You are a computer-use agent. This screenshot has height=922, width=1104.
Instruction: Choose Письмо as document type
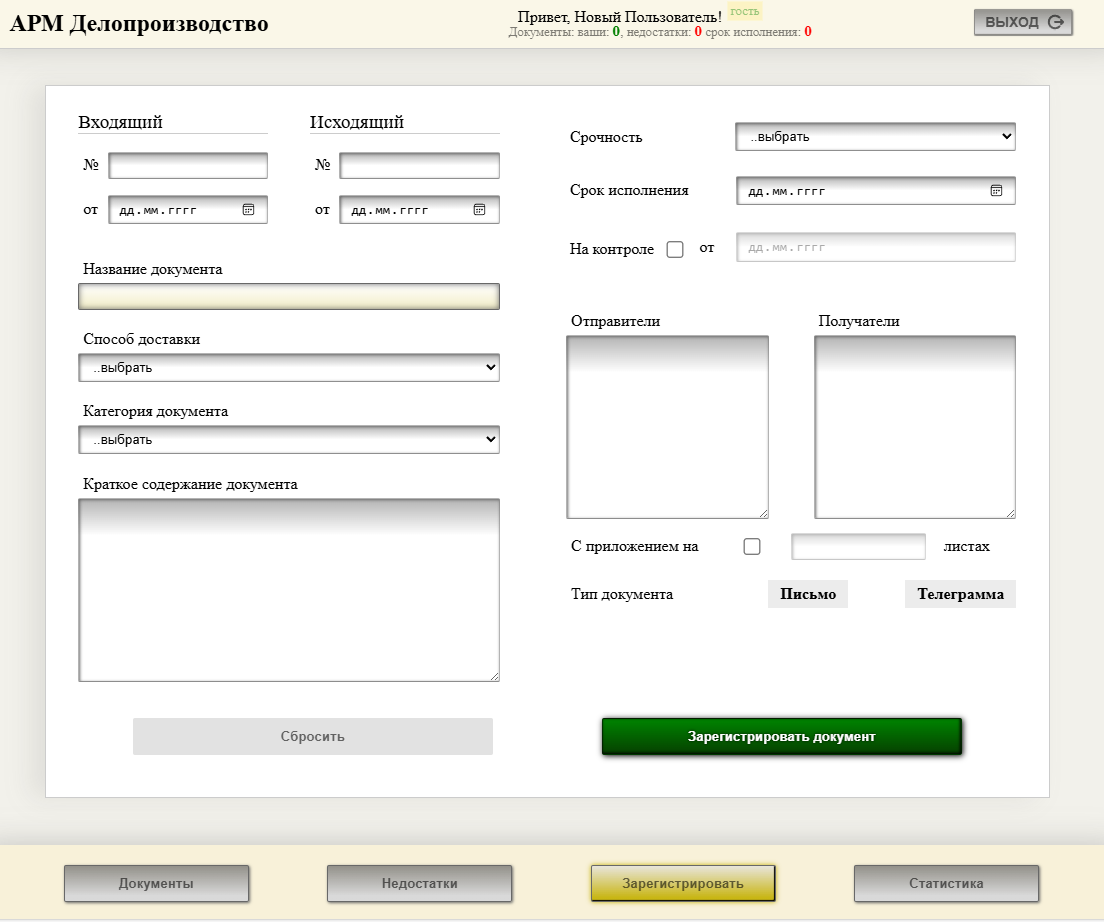pos(808,594)
